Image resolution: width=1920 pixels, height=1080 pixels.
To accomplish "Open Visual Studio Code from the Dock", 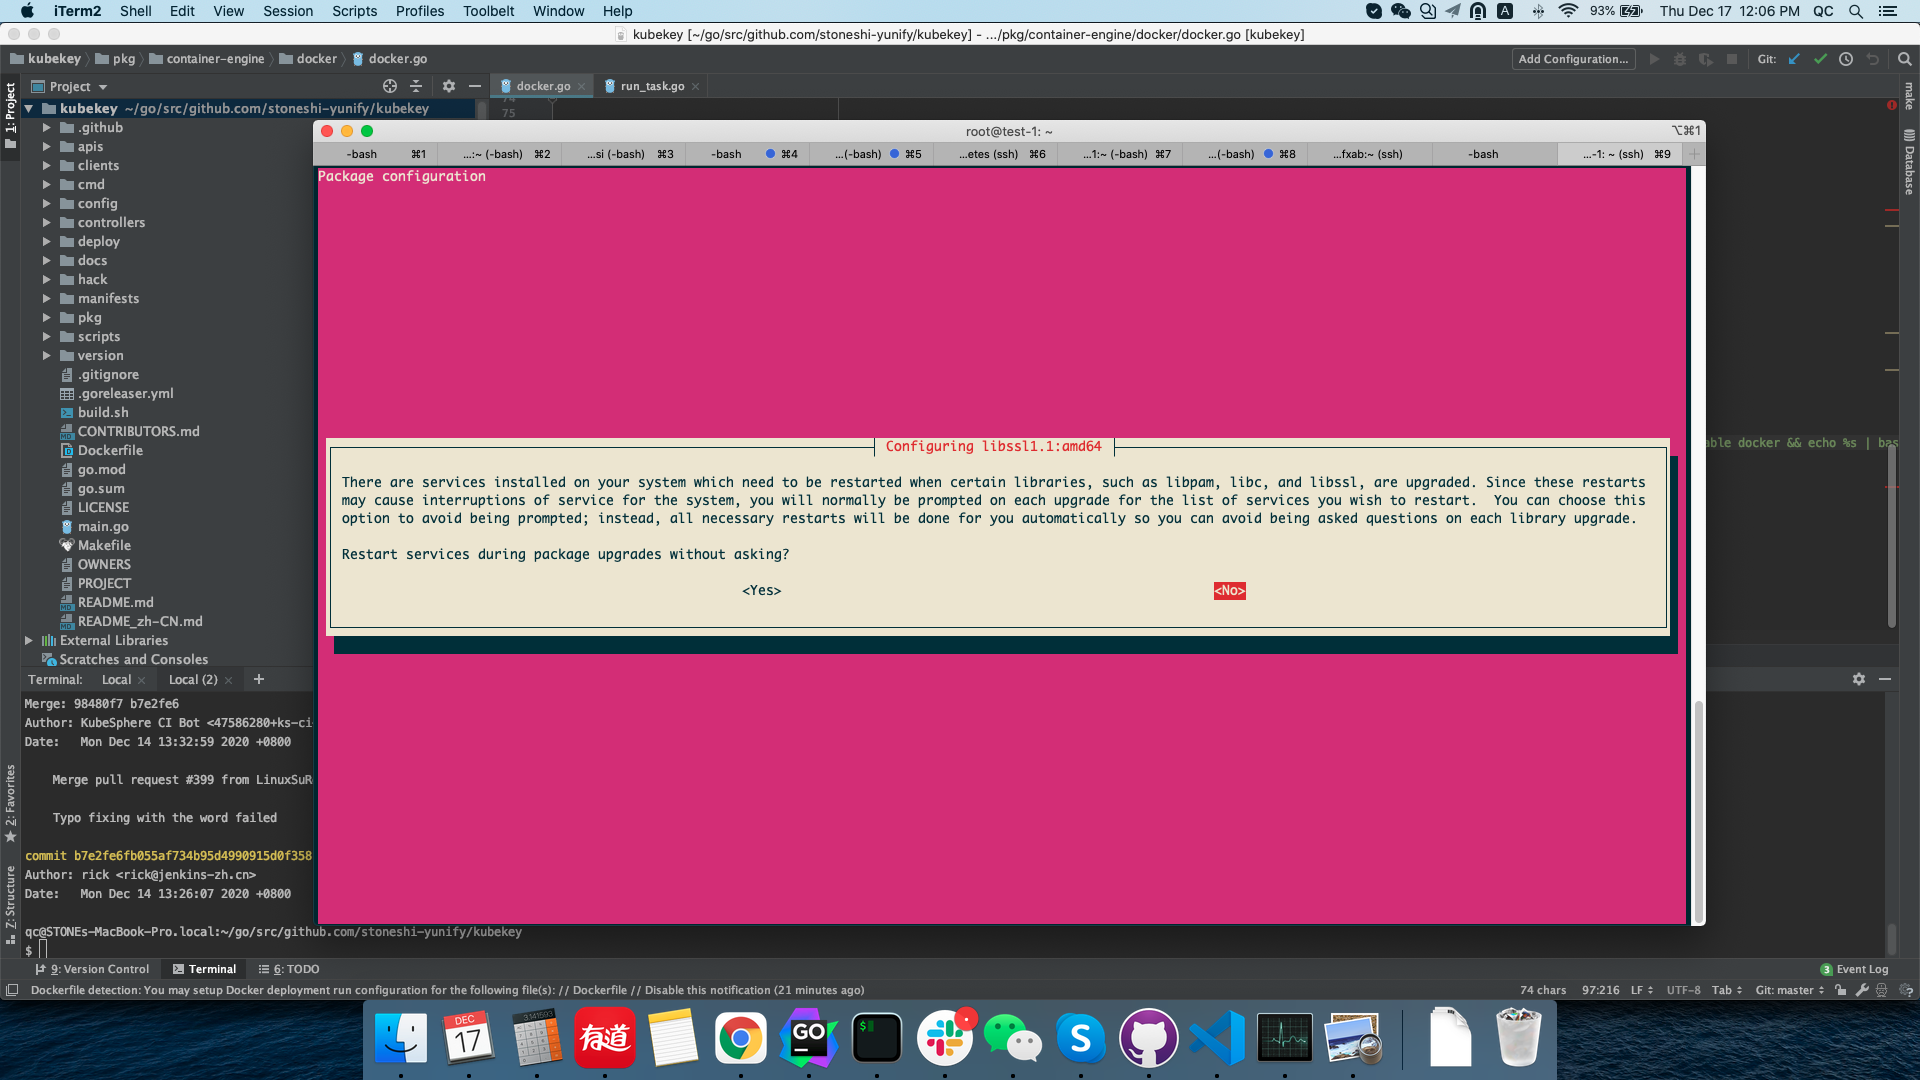I will tap(1217, 1038).
